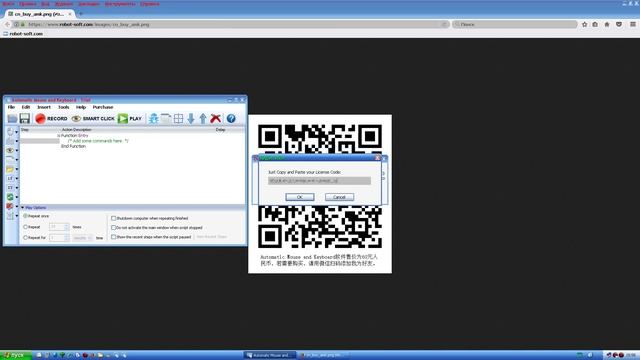640x360 pixels.
Task: Select the red sidebar icon
Action: tap(10, 206)
